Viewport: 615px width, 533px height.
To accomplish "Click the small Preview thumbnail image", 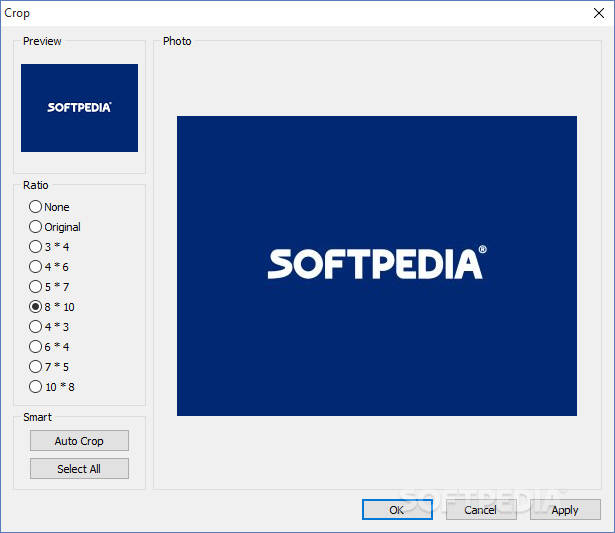I will tap(80, 108).
